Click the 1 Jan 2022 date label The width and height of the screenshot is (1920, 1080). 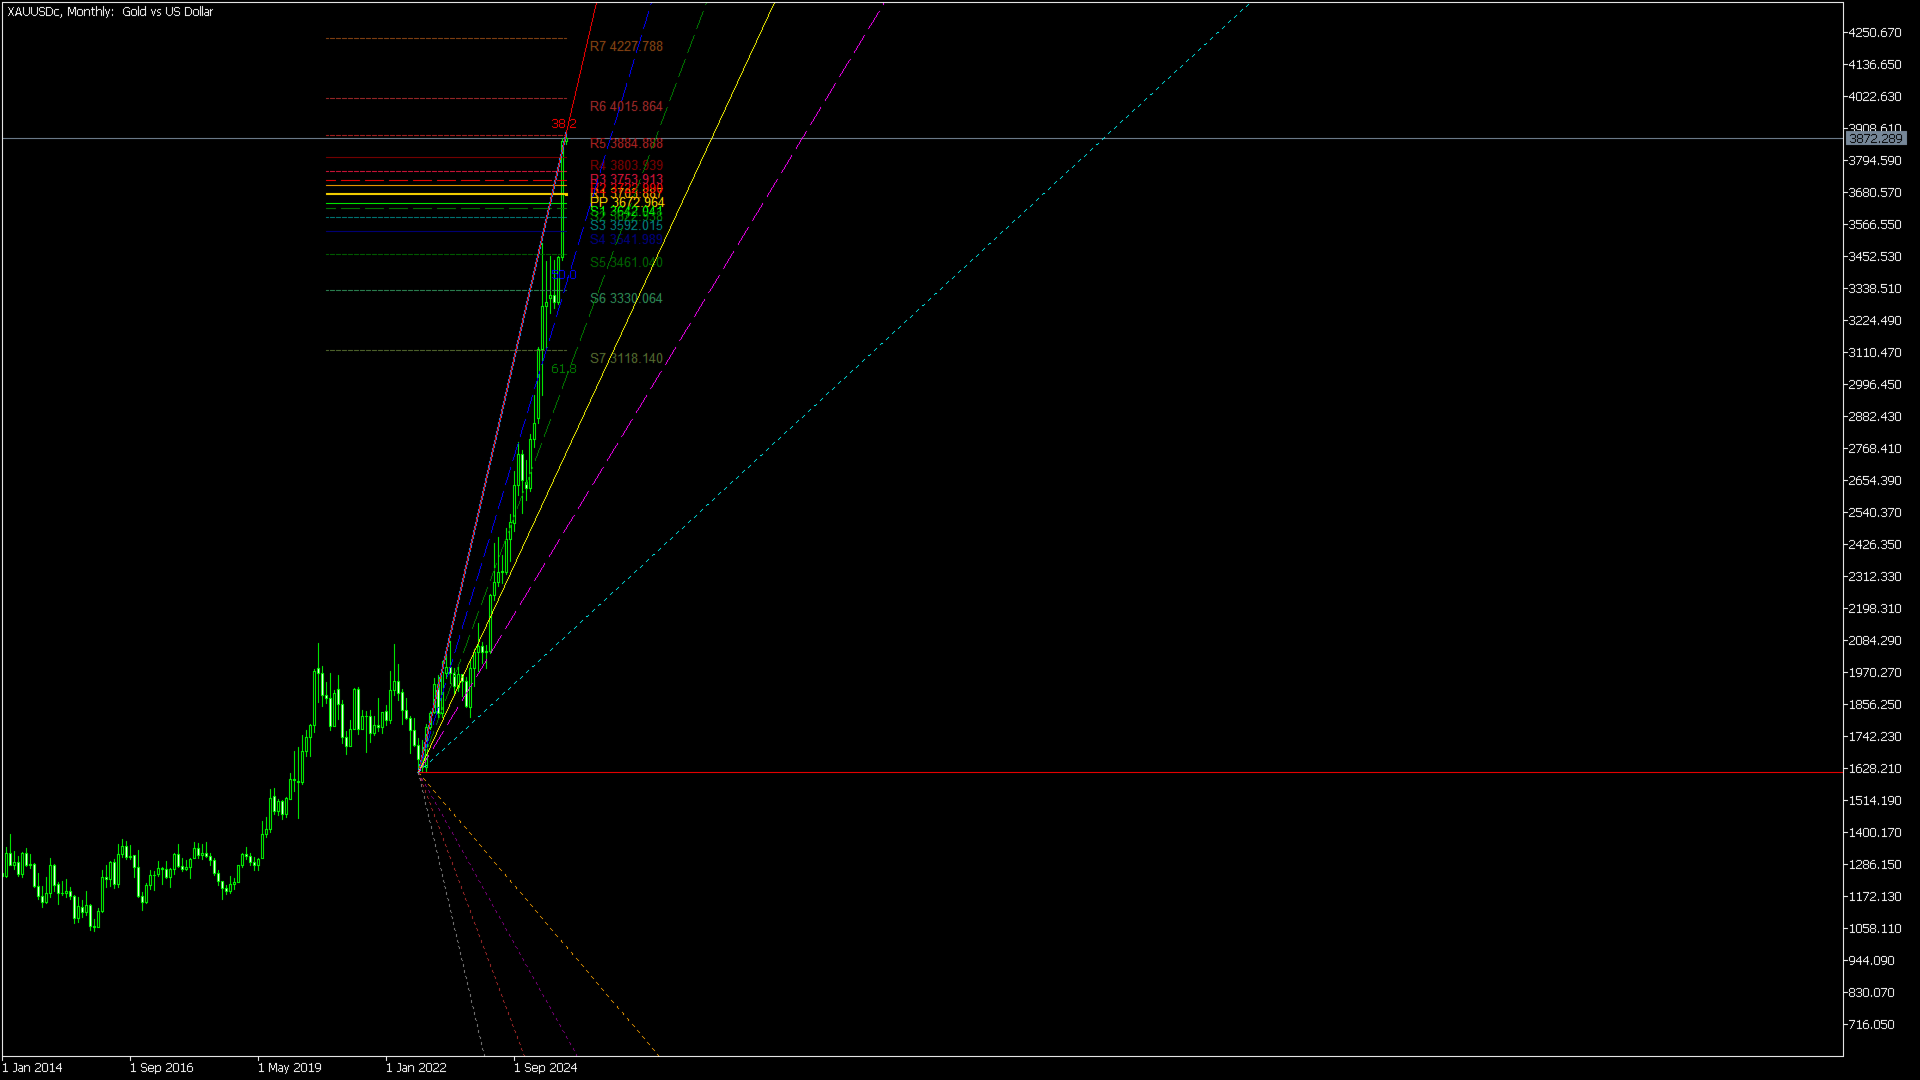tap(417, 1068)
